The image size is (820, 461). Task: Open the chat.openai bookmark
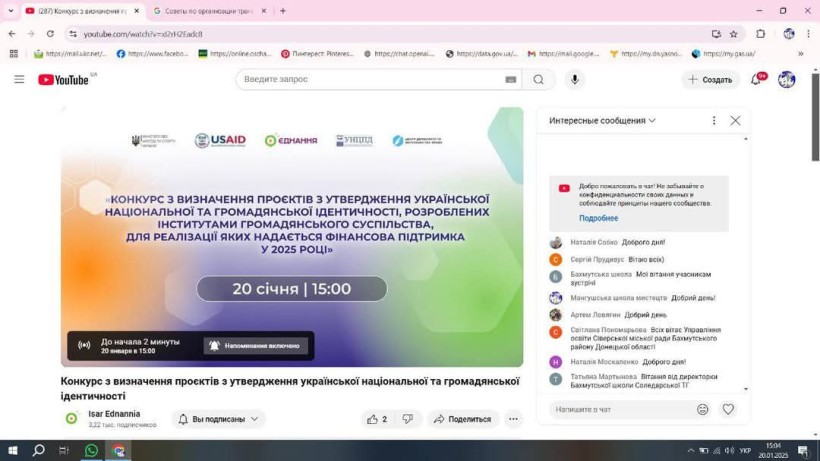pyautogui.click(x=400, y=53)
